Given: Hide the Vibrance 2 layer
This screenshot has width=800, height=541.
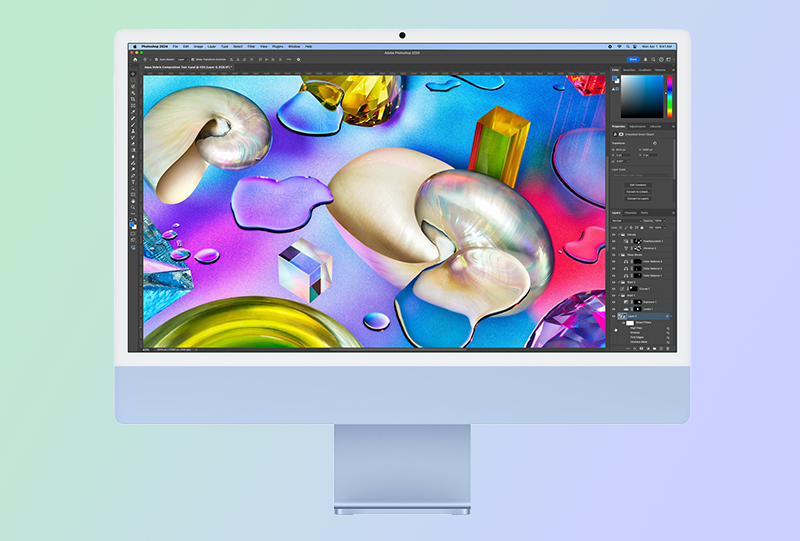Looking at the screenshot, I should coord(614,248).
